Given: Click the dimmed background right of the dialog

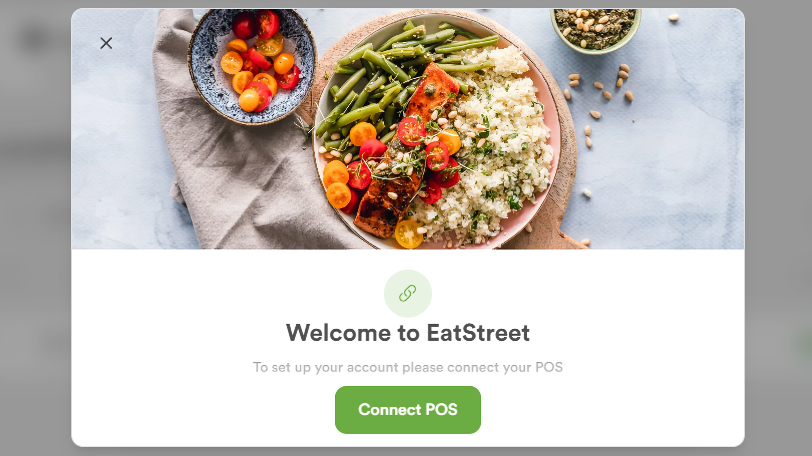Looking at the screenshot, I should tap(778, 228).
